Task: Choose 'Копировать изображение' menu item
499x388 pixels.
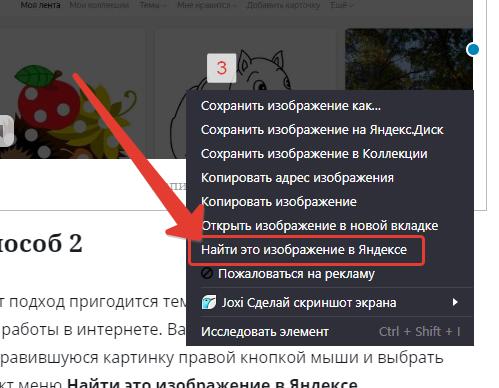Action: coord(330,202)
